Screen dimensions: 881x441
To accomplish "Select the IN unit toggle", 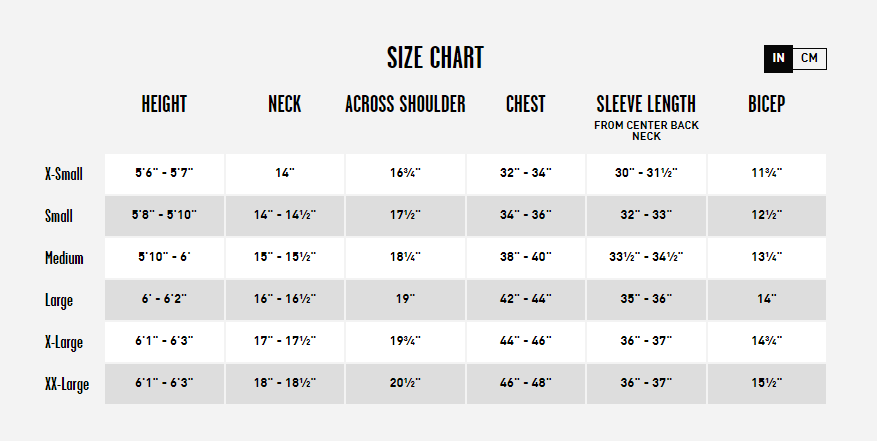I will [778, 58].
